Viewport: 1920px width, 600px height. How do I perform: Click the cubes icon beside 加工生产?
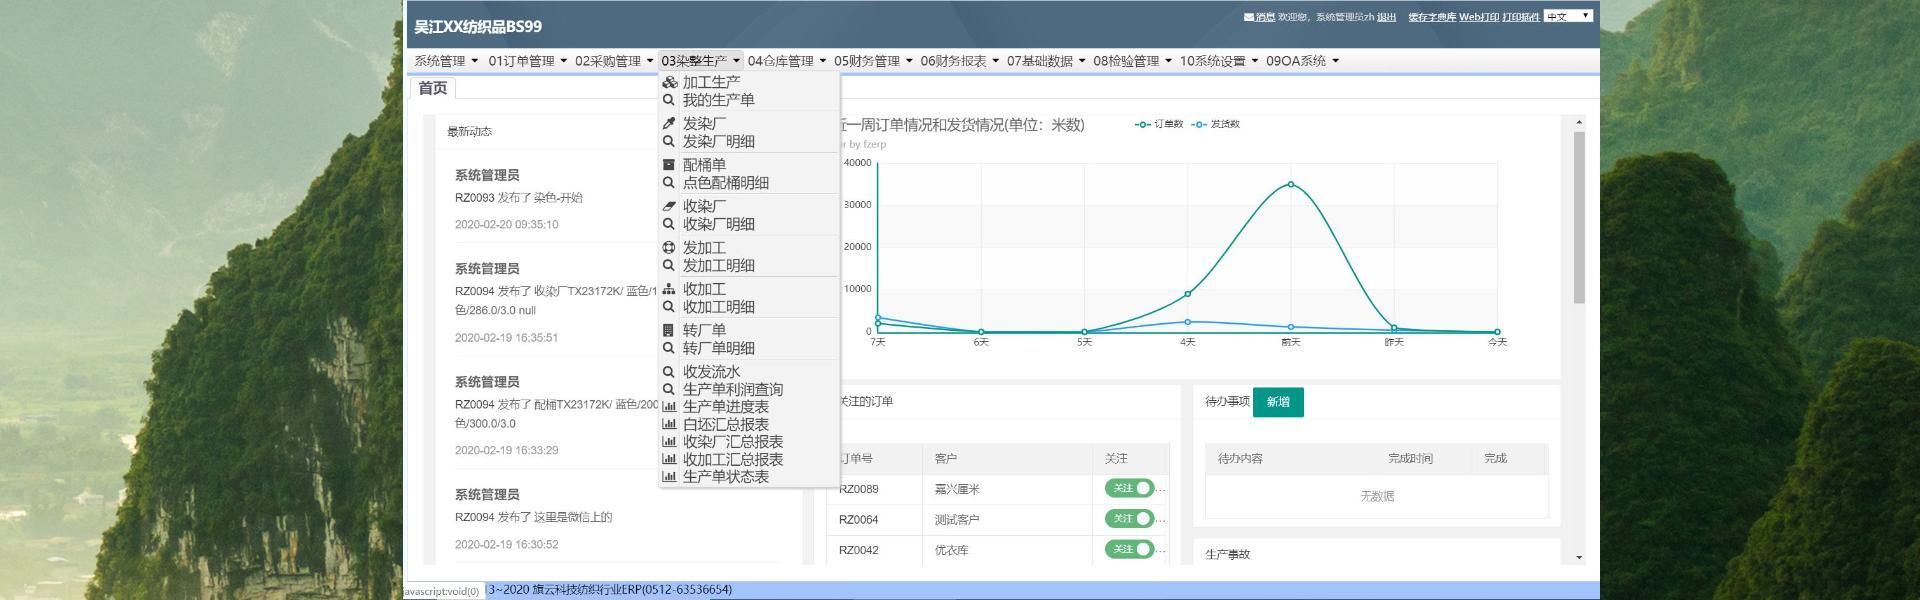tap(669, 83)
